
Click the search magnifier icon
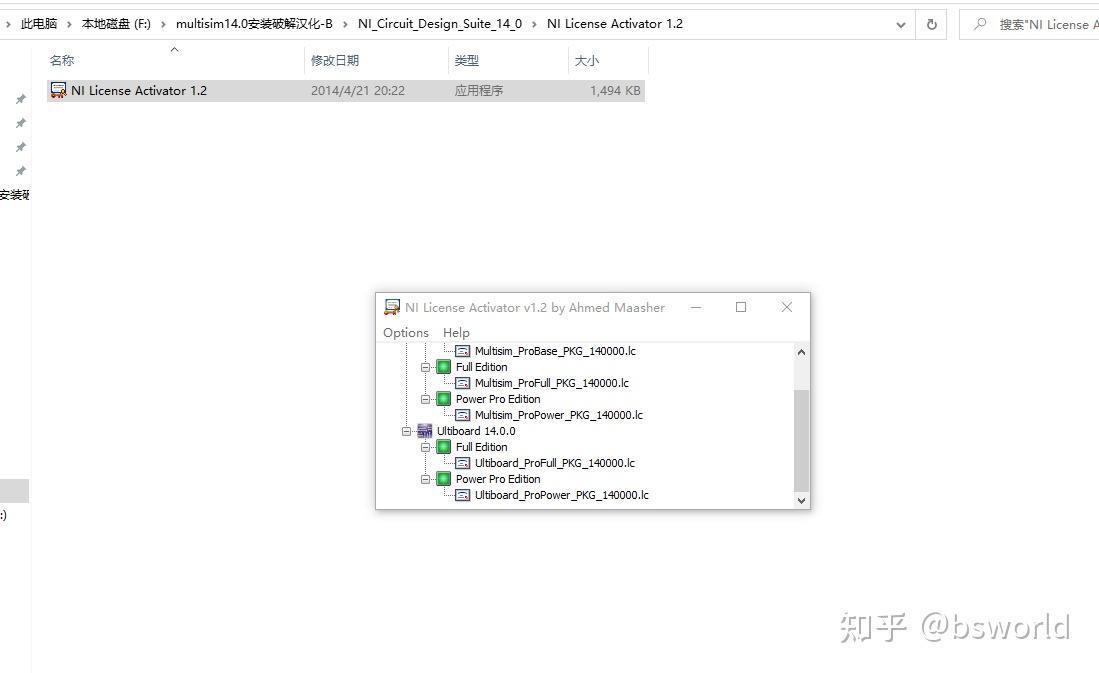981,23
